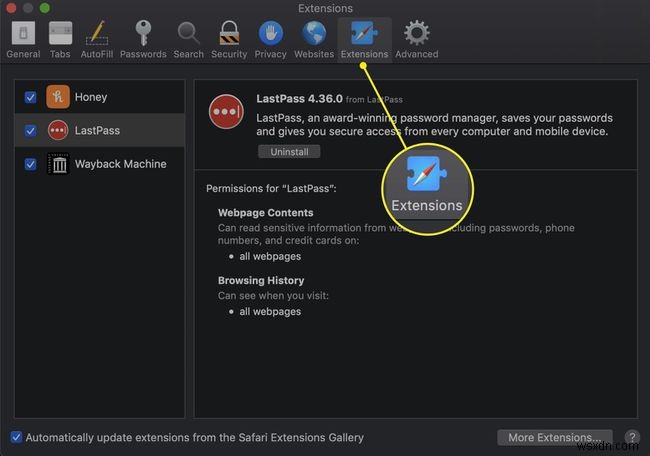This screenshot has height=456, width=650.
Task: Click 'all webpages' under Browsing History
Action: pyautogui.click(x=270, y=312)
